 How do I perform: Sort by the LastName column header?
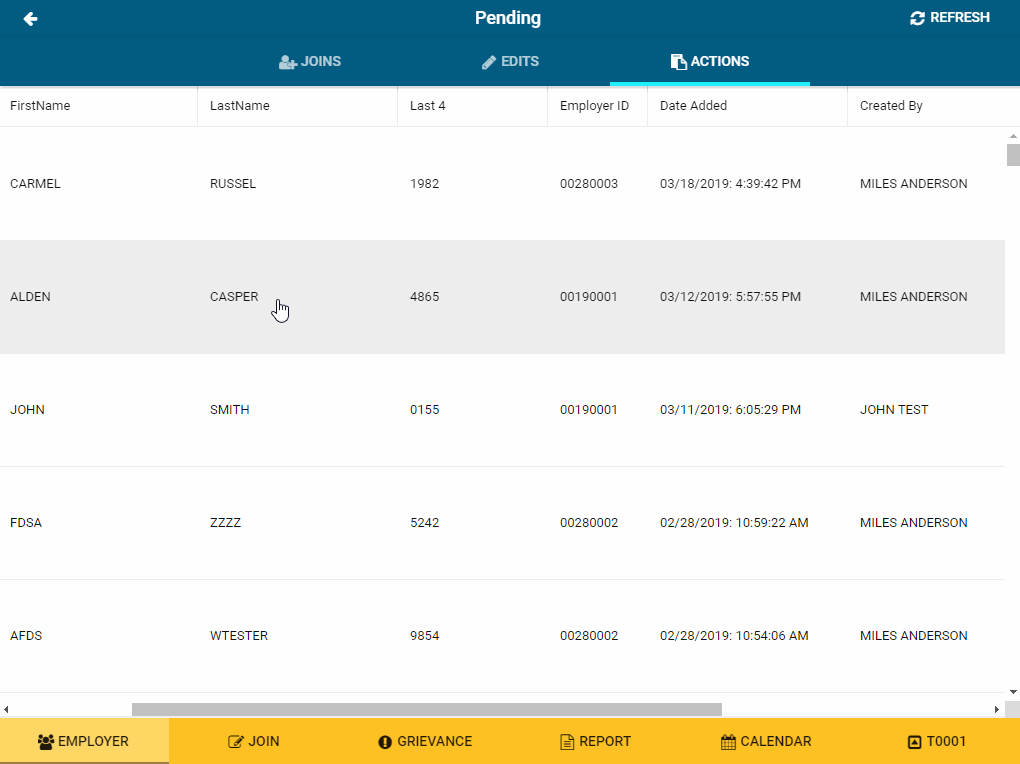coord(240,106)
